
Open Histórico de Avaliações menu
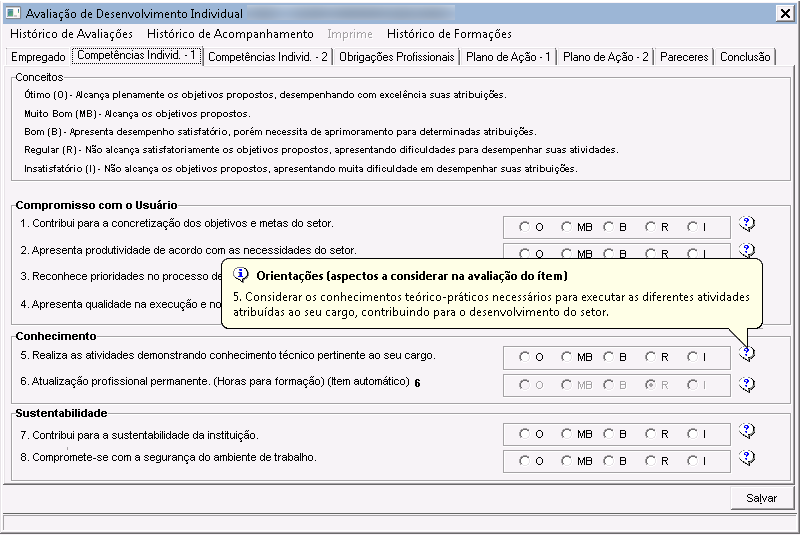pos(71,34)
